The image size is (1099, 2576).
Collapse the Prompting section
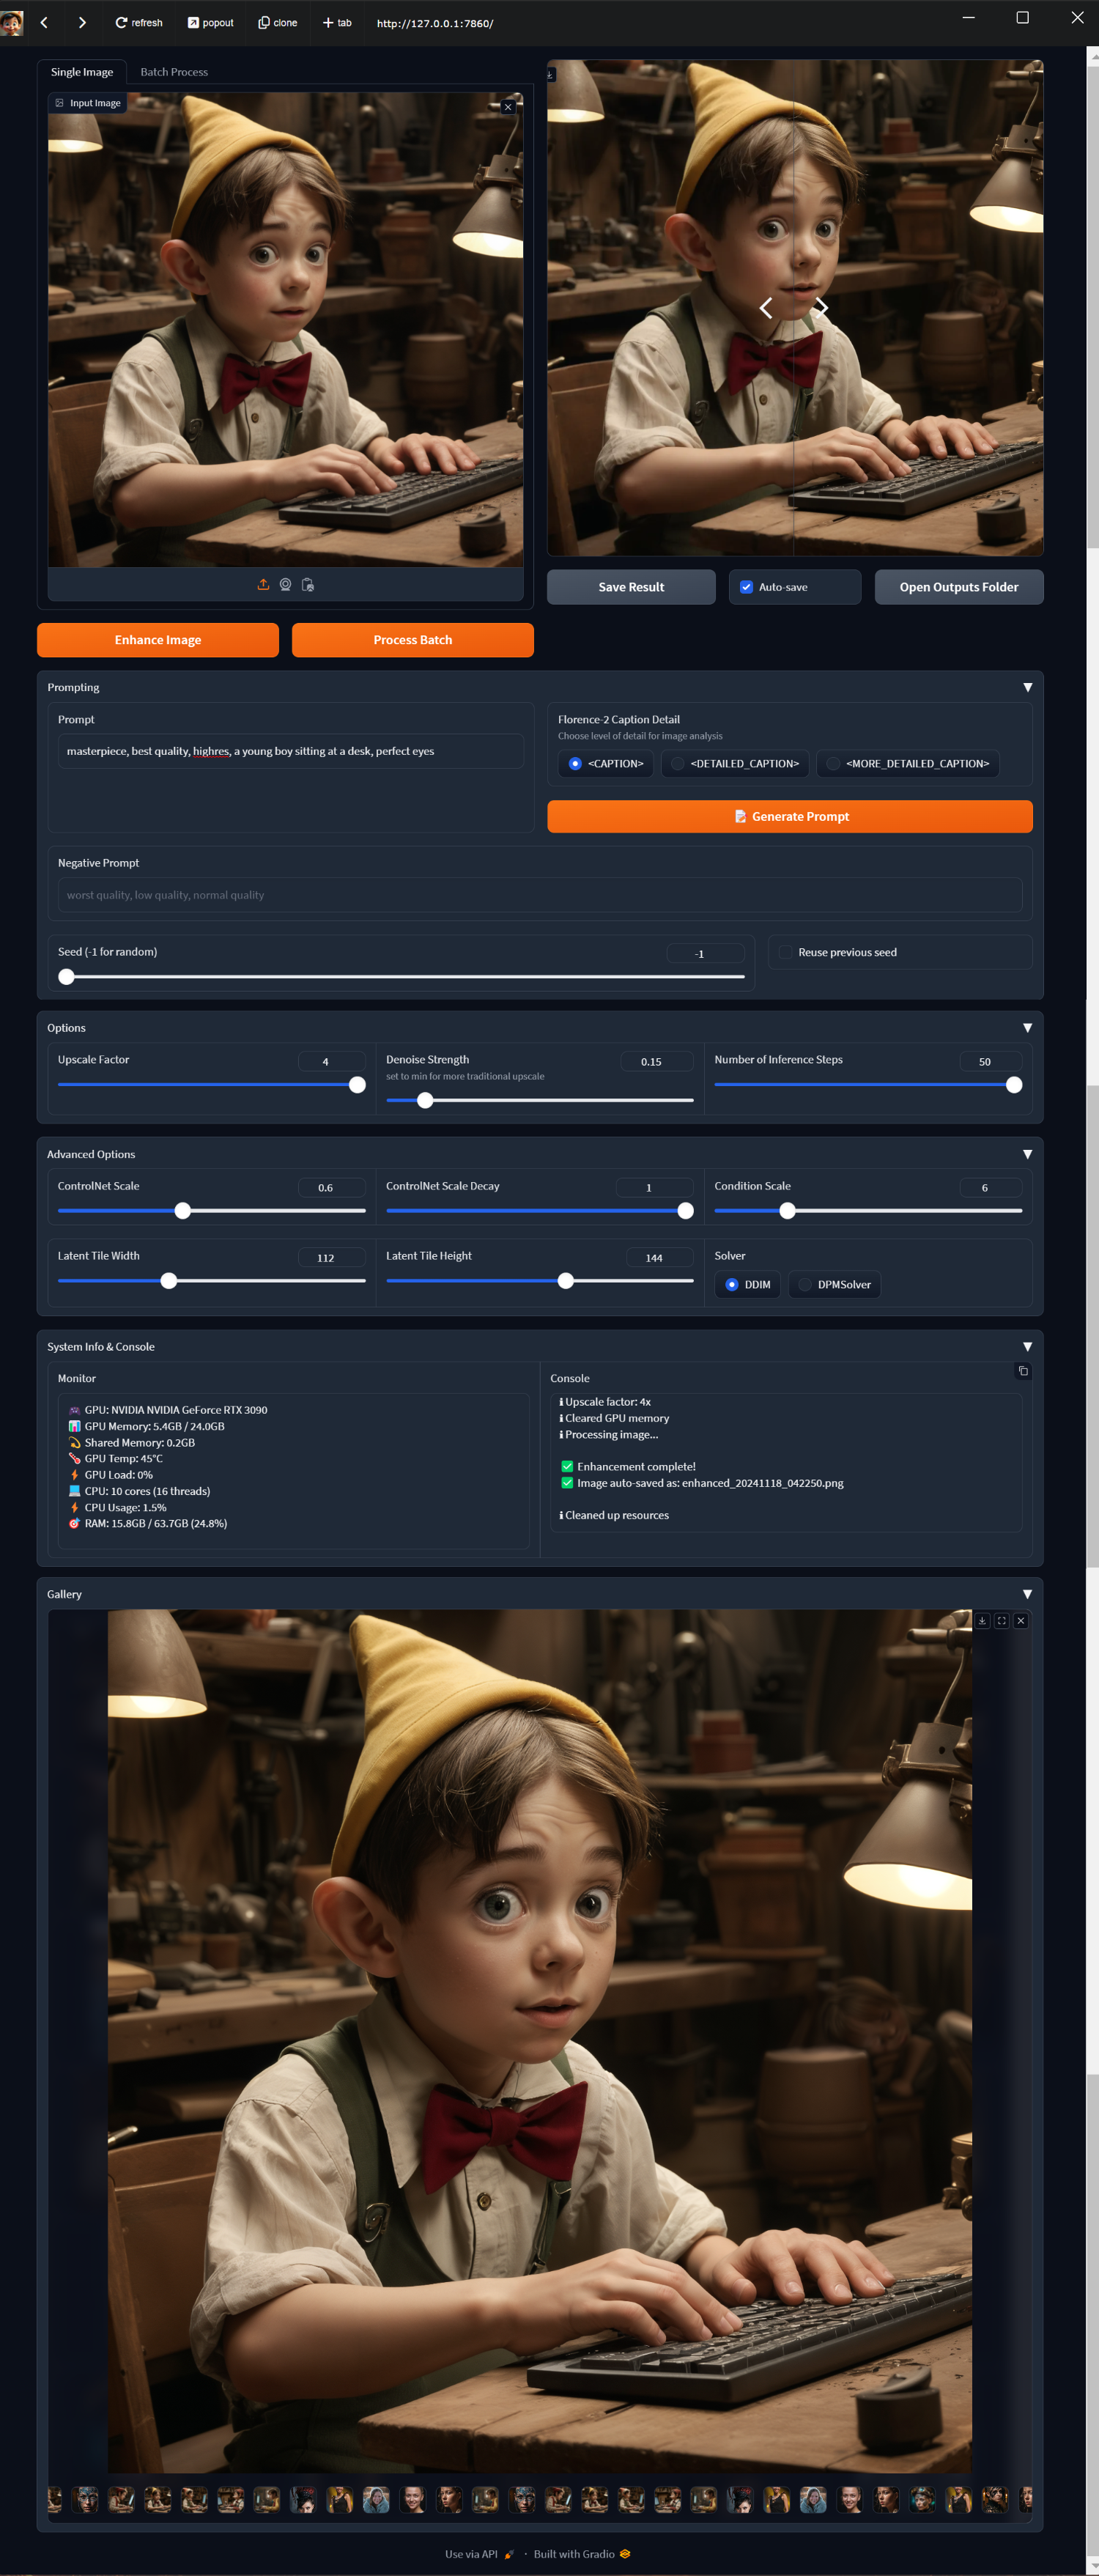click(1027, 687)
